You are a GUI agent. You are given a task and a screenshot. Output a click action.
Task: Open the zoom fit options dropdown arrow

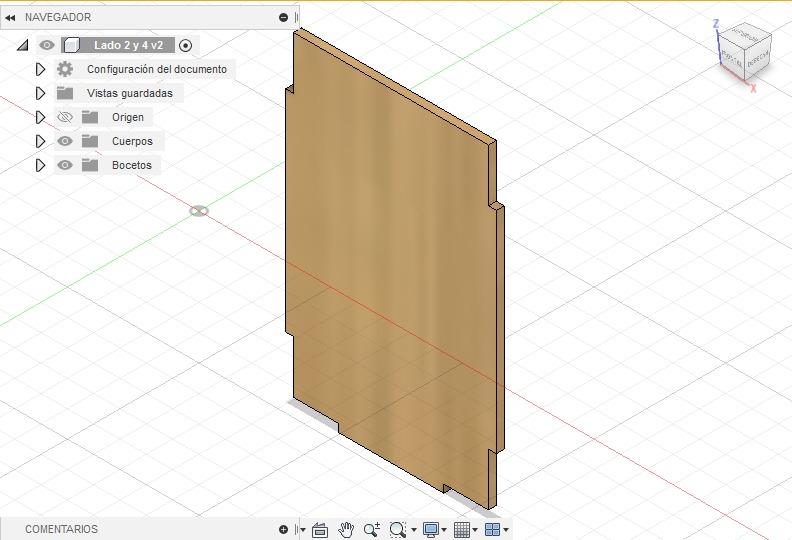coord(414,530)
